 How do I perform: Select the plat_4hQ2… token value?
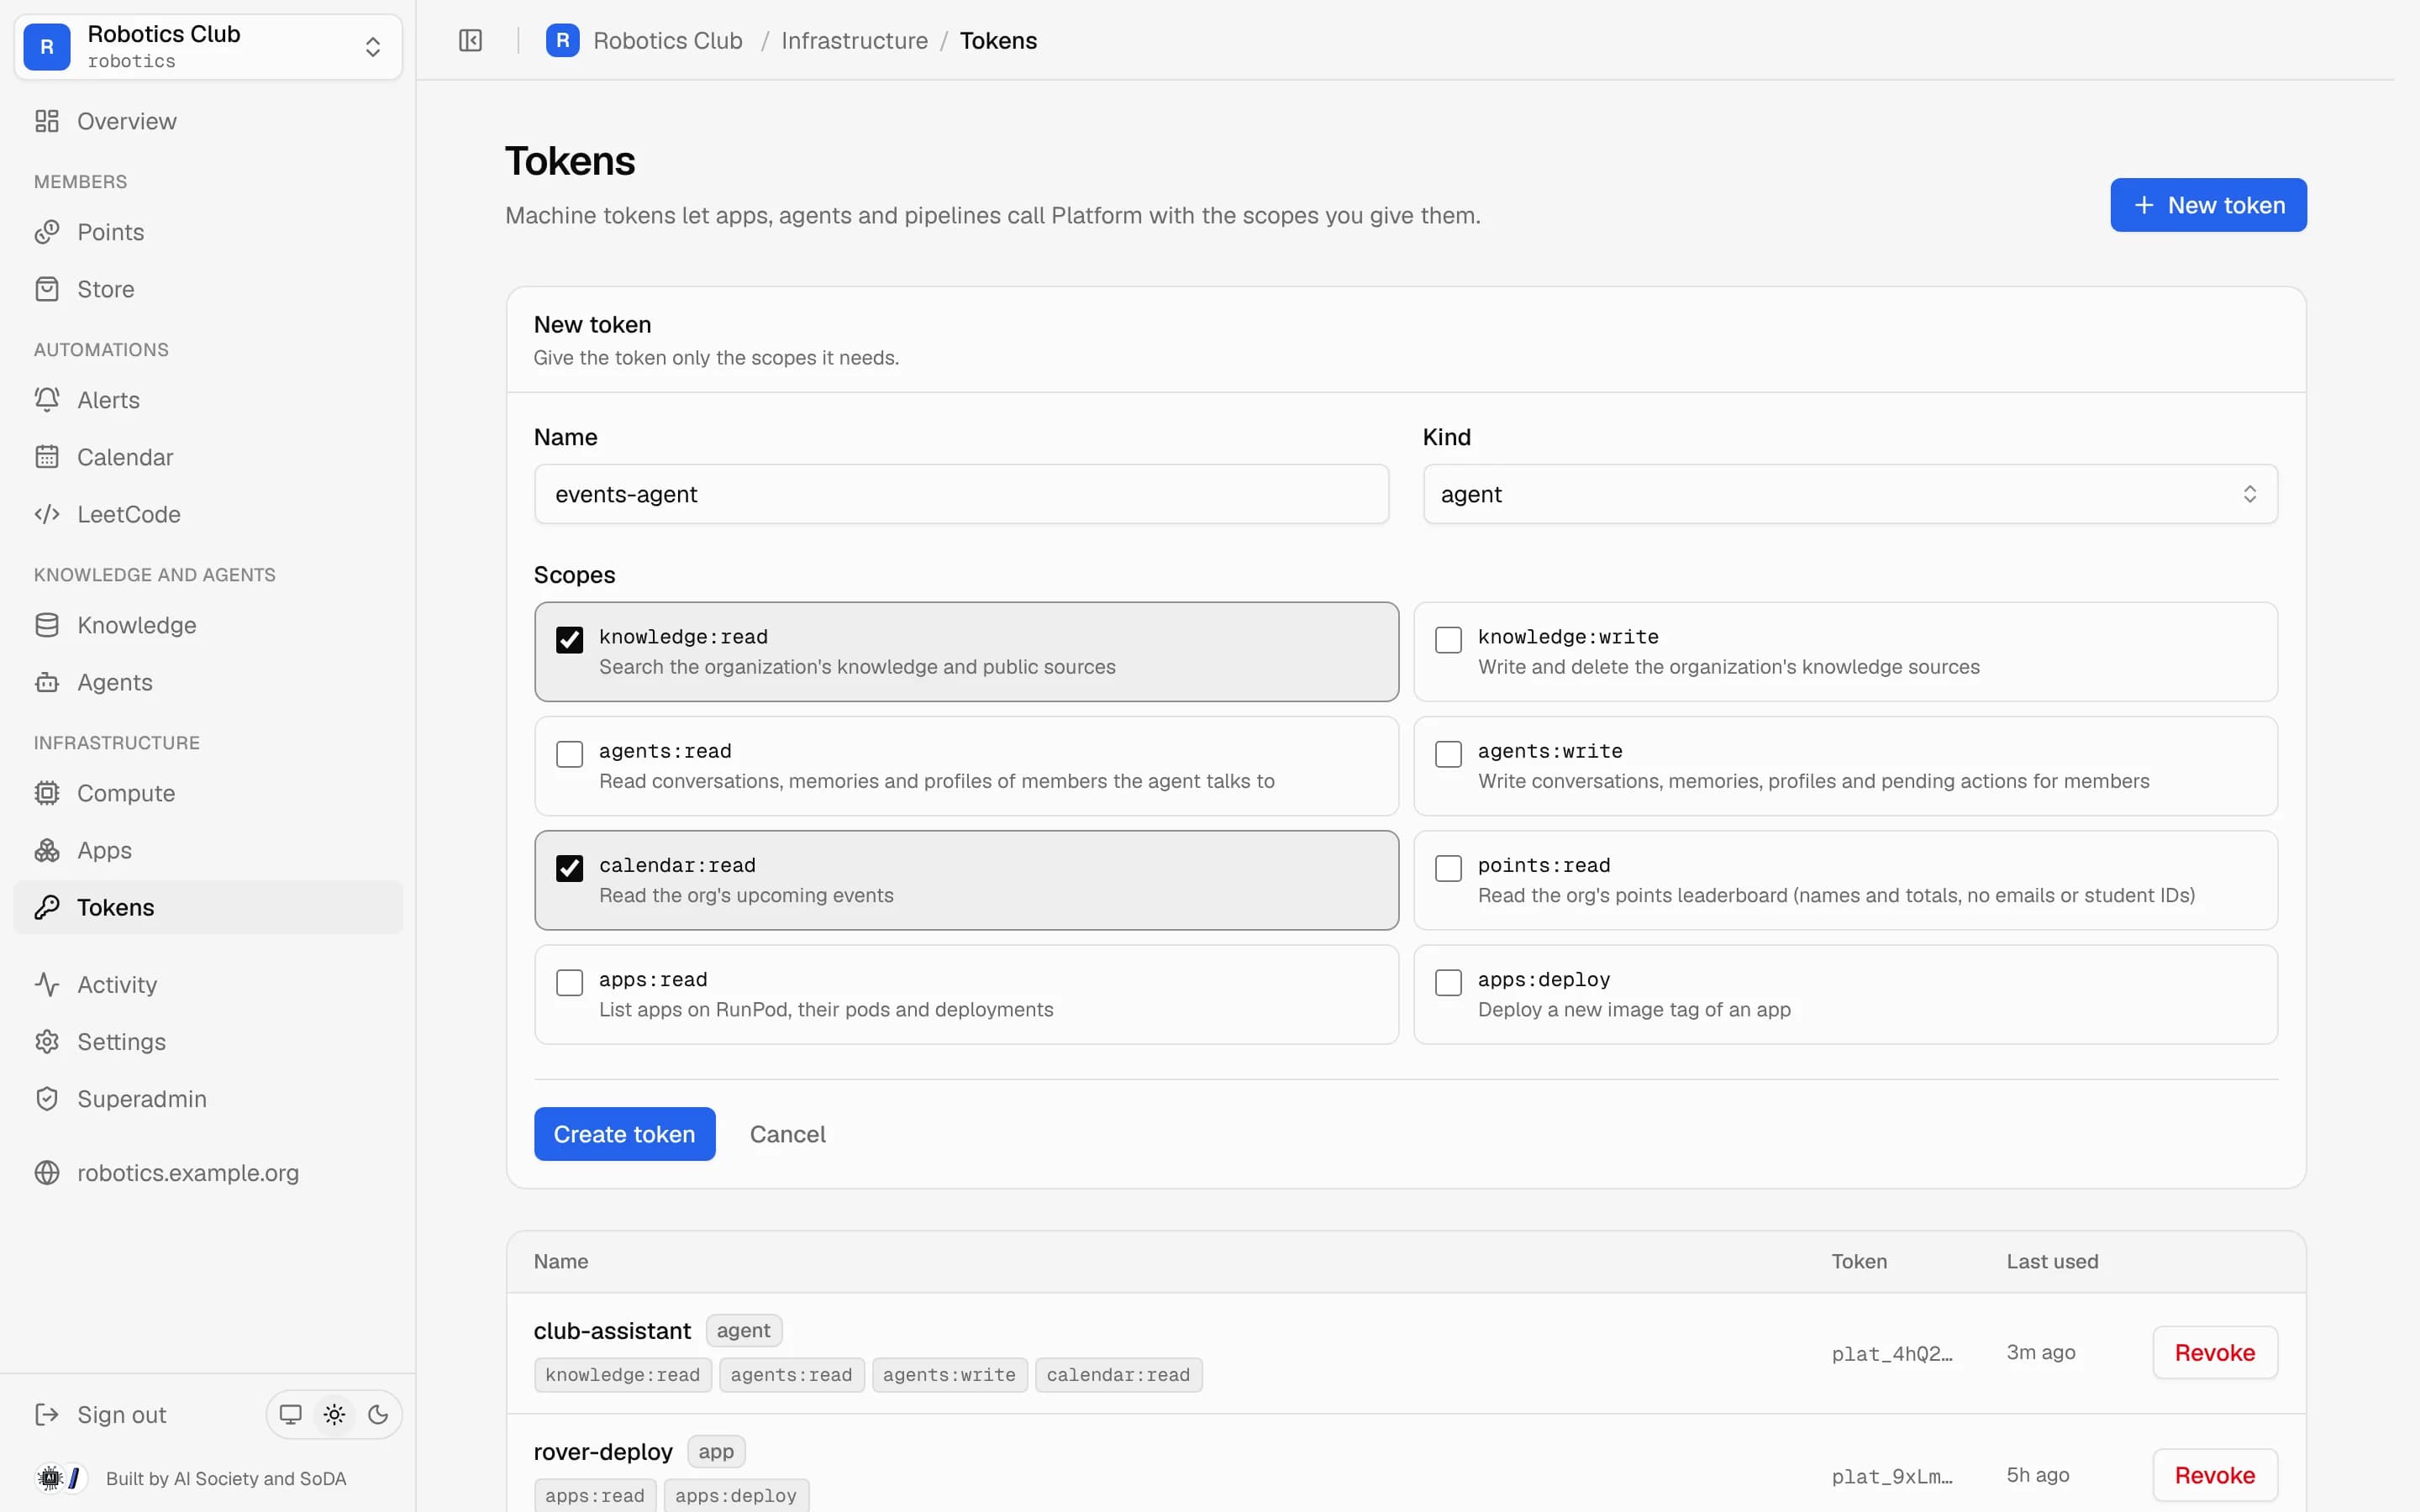coord(1892,1354)
